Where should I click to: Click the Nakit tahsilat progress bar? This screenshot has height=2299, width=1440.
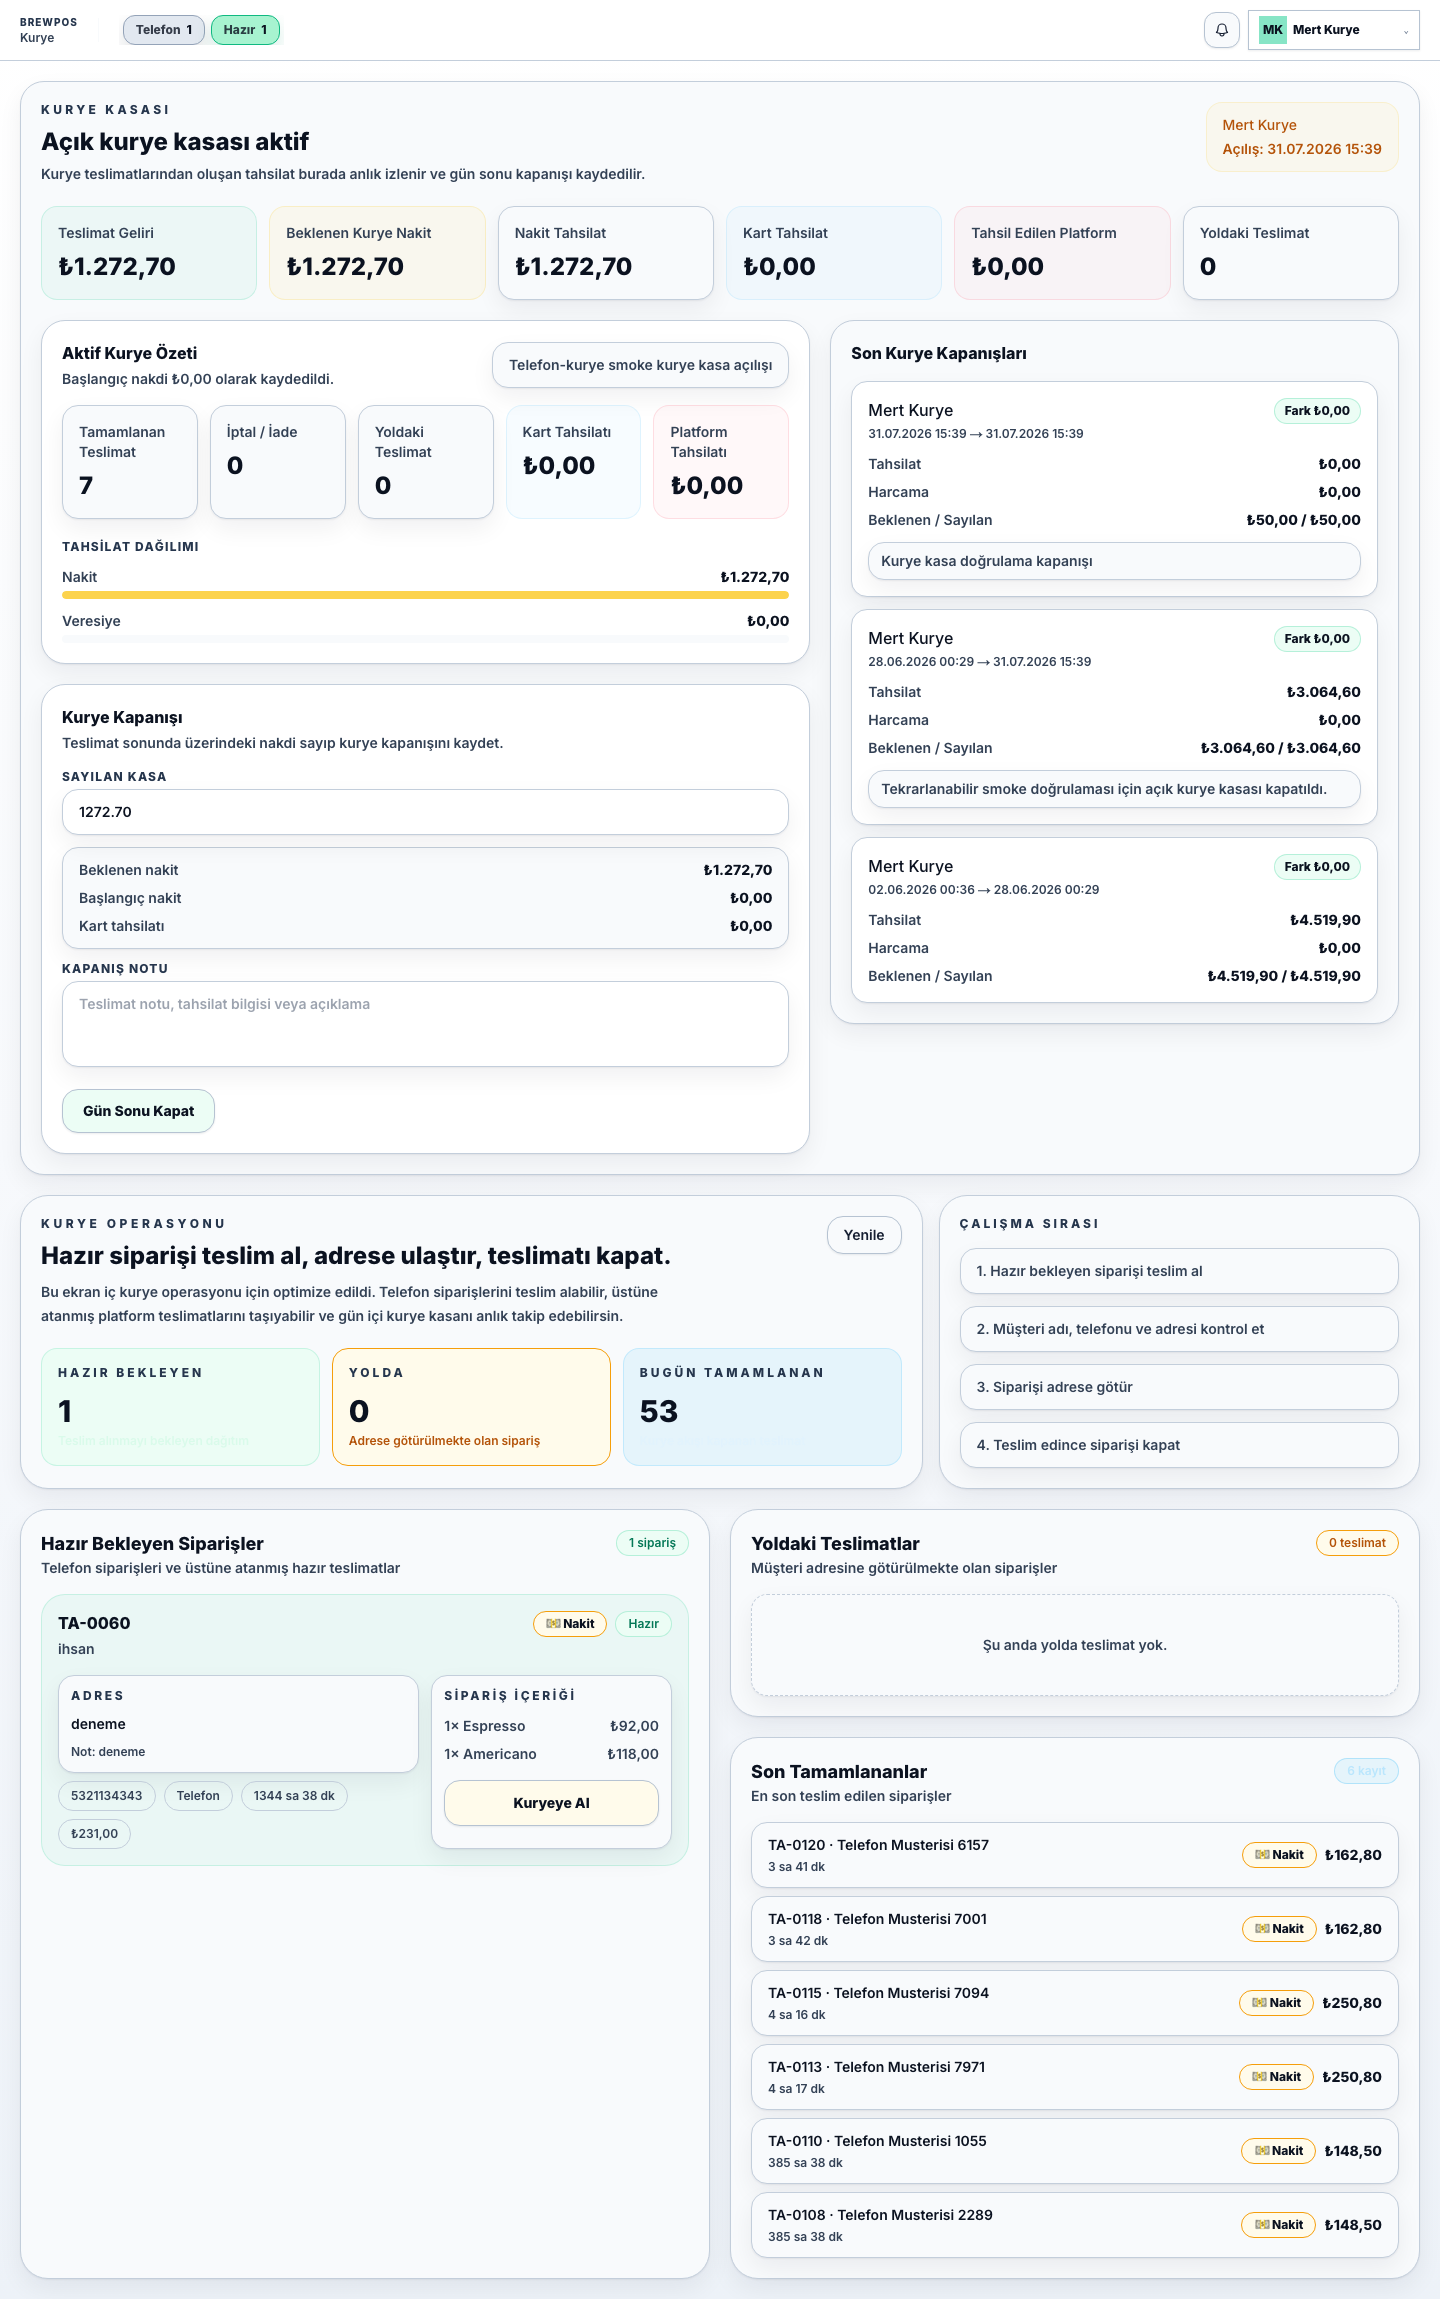(425, 595)
